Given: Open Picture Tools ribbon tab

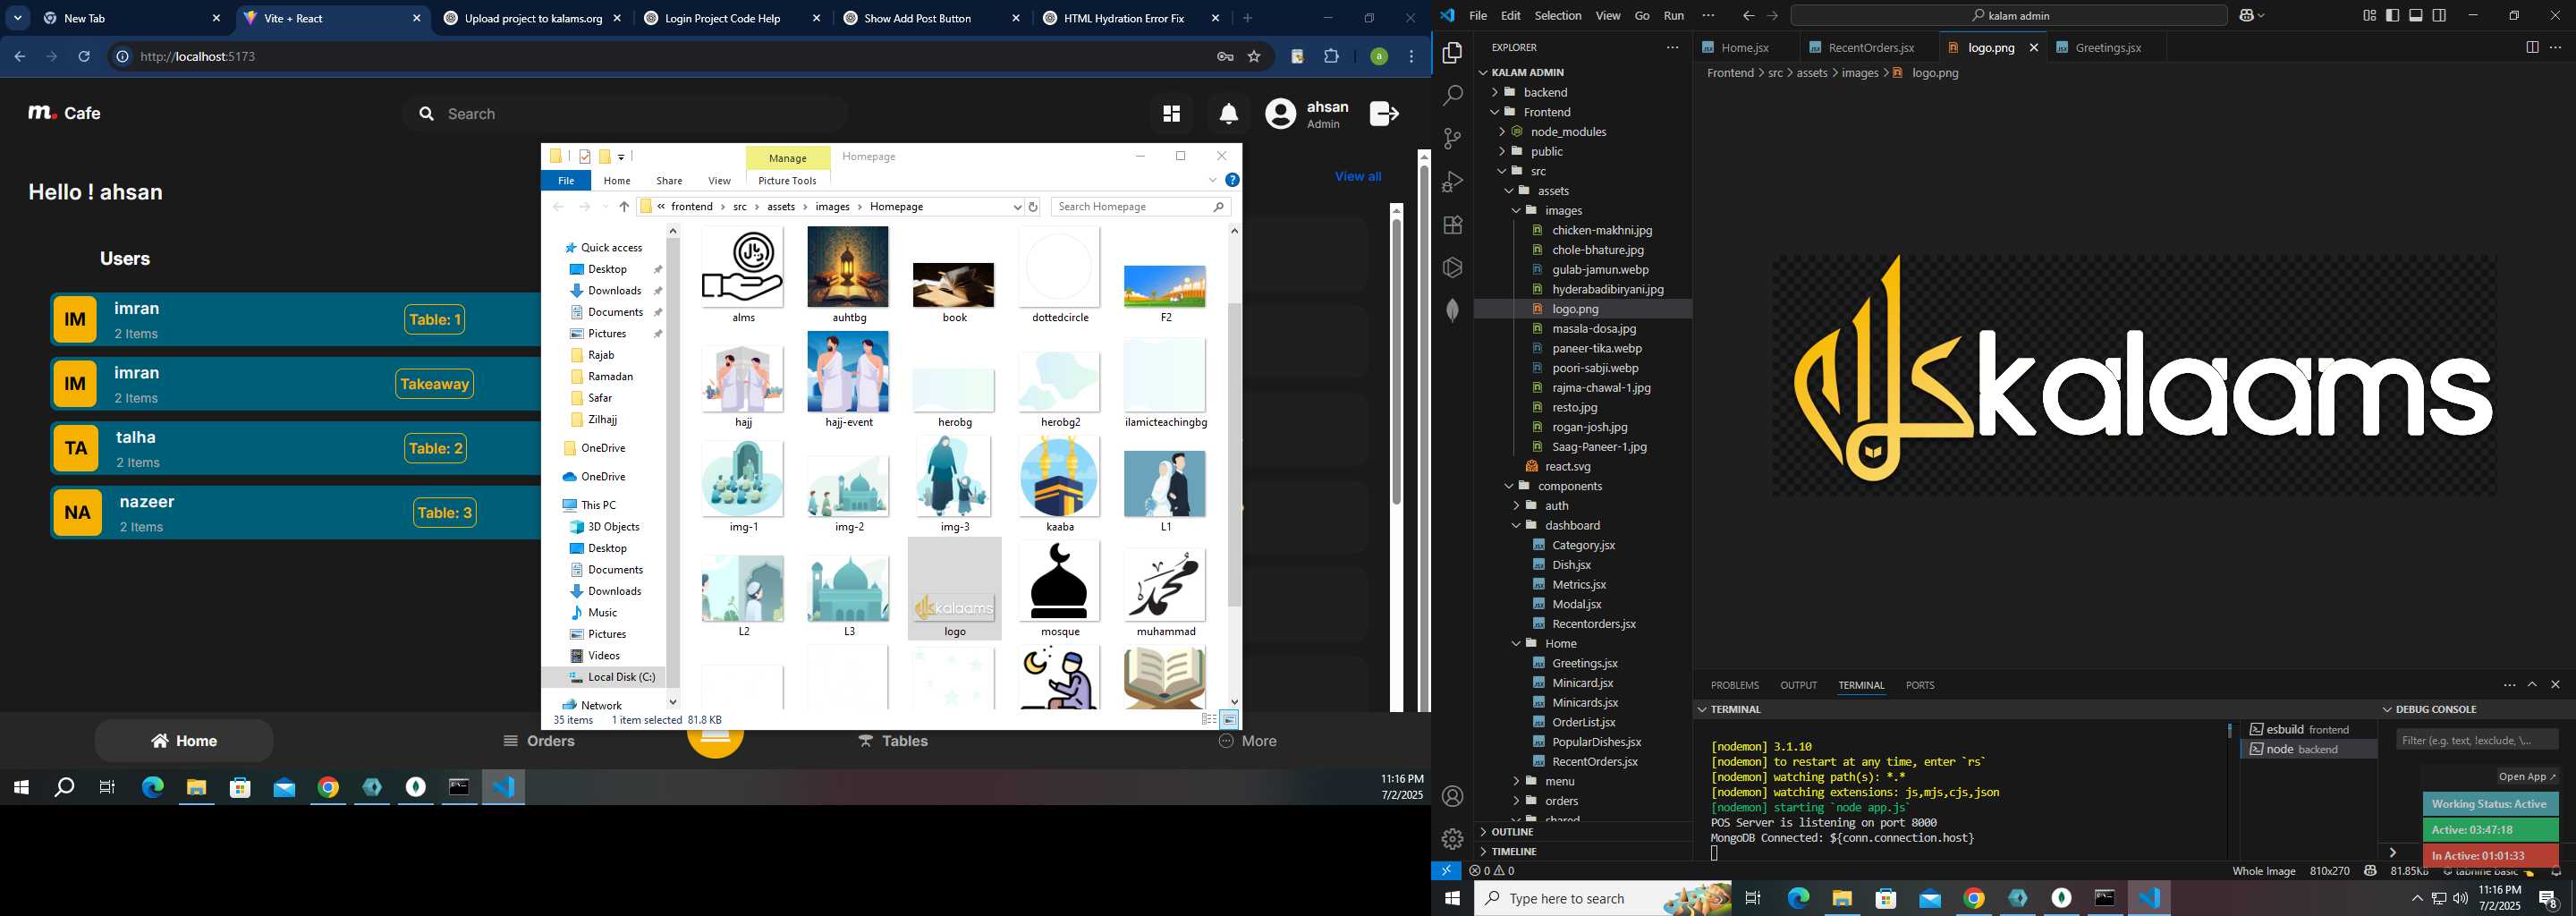Looking at the screenshot, I should 787,181.
